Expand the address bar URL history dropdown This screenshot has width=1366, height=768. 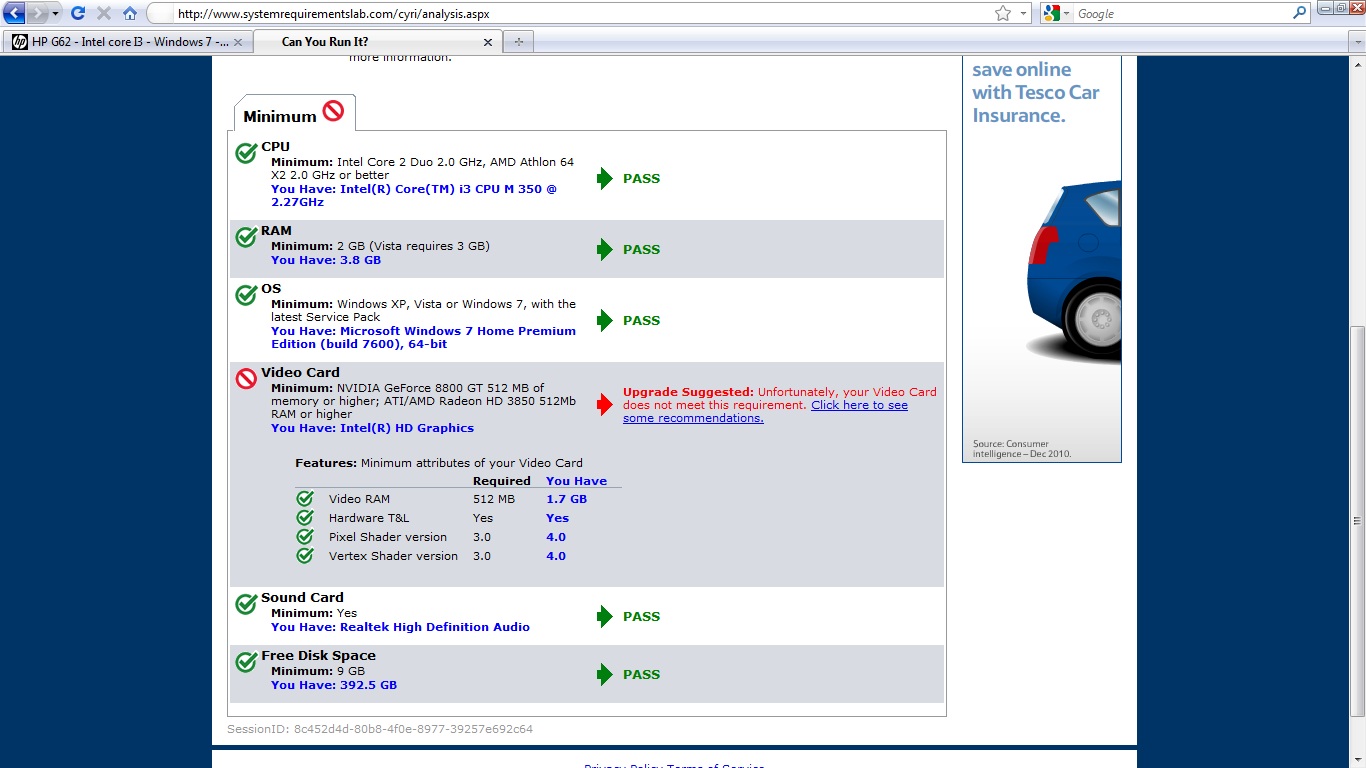pyautogui.click(x=1024, y=14)
